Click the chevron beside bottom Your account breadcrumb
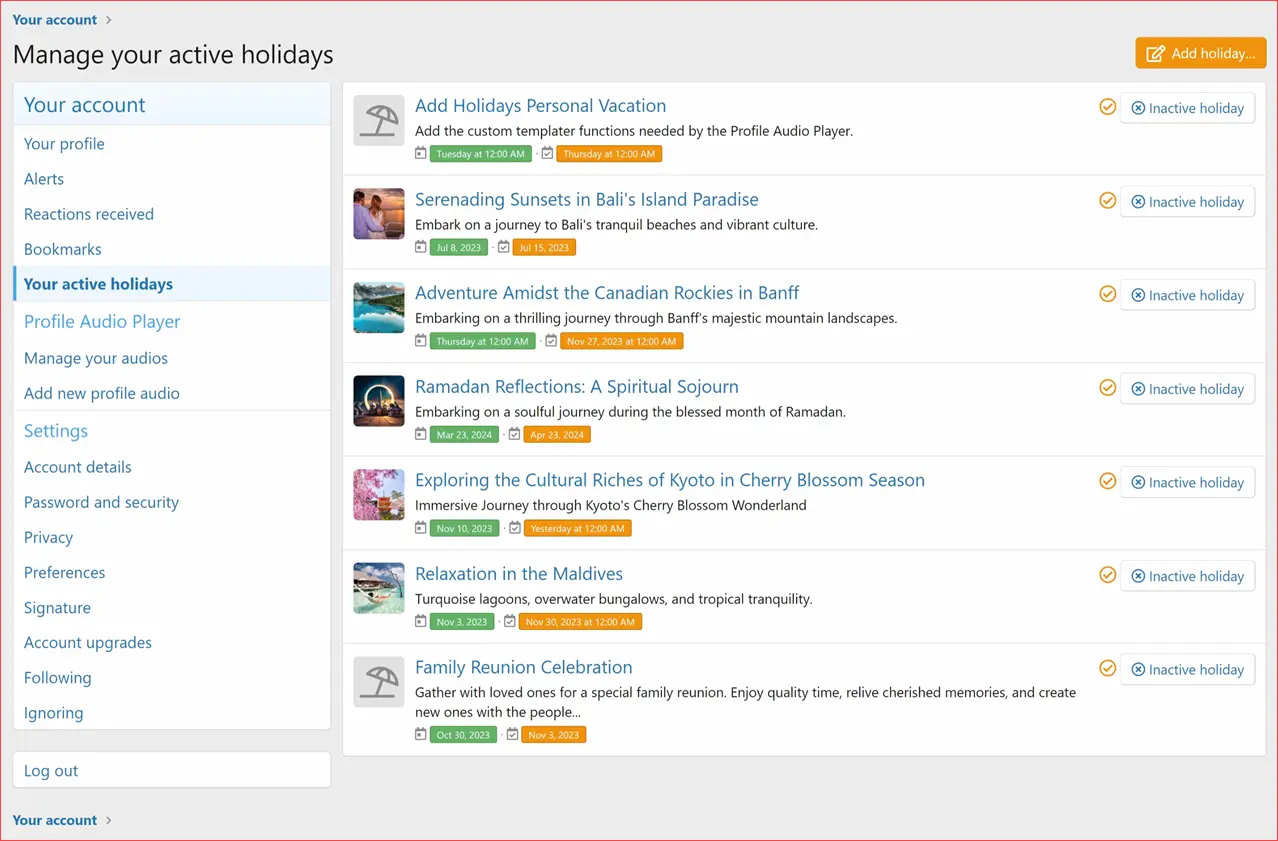Image resolution: width=1278 pixels, height=841 pixels. coord(109,820)
